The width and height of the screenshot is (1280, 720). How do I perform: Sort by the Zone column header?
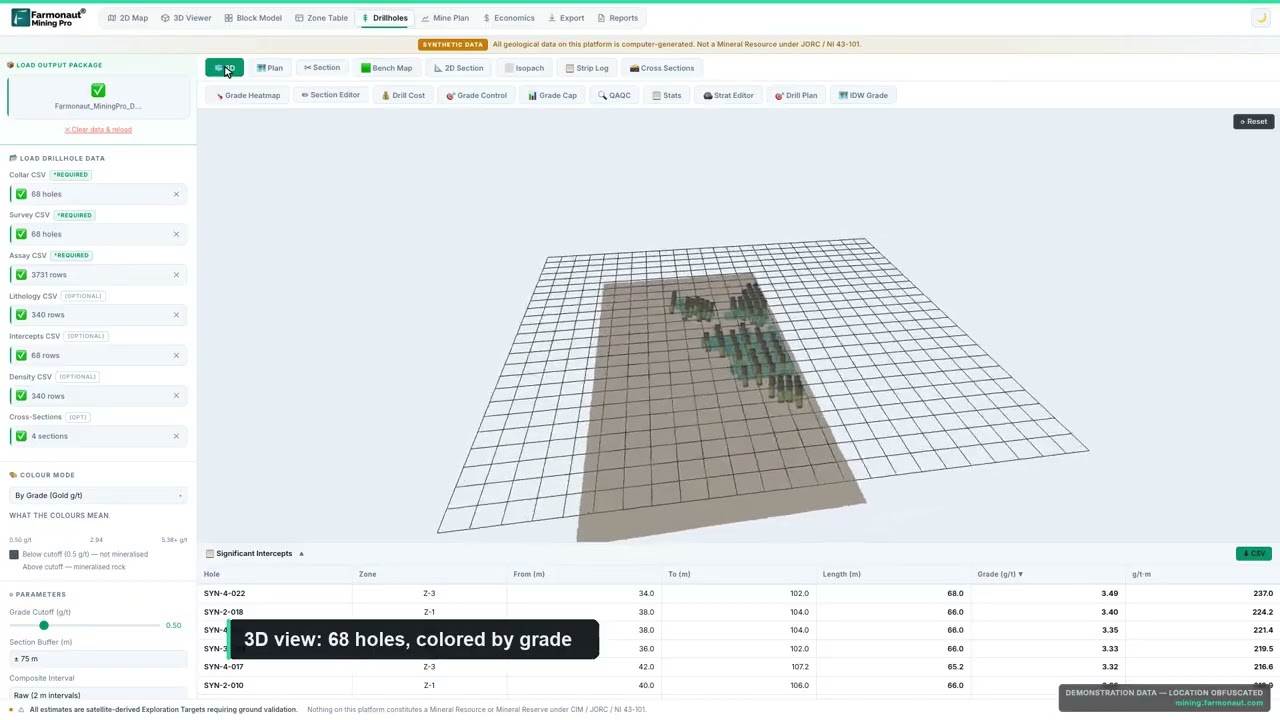click(367, 574)
